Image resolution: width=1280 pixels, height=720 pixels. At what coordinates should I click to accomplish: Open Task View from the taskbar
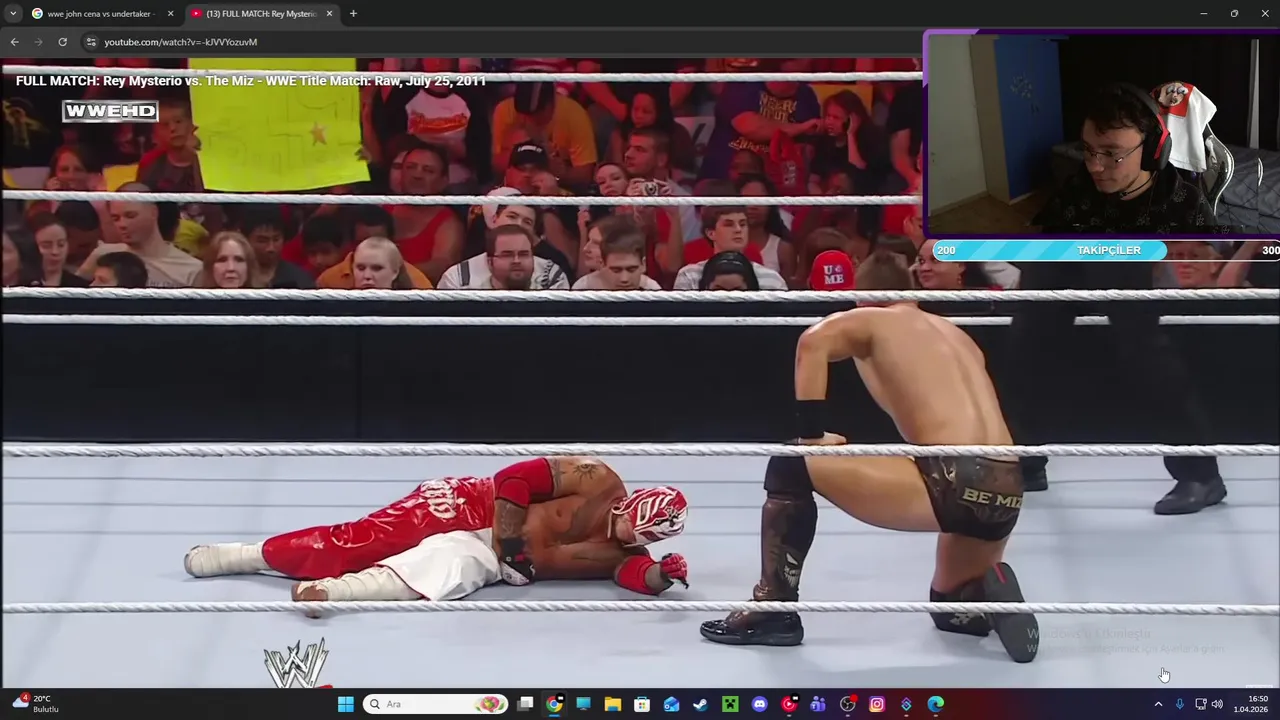pyautogui.click(x=525, y=704)
